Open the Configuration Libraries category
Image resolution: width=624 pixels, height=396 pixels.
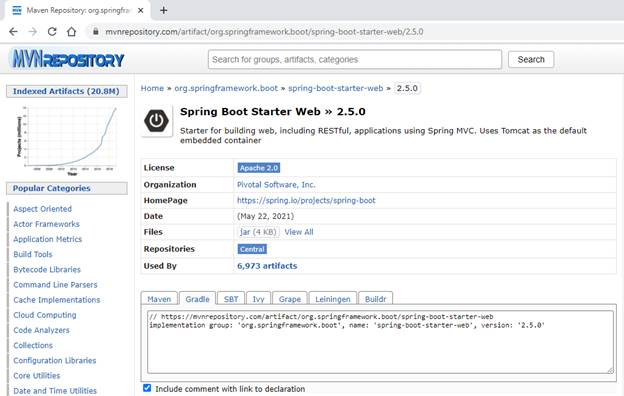click(x=55, y=360)
